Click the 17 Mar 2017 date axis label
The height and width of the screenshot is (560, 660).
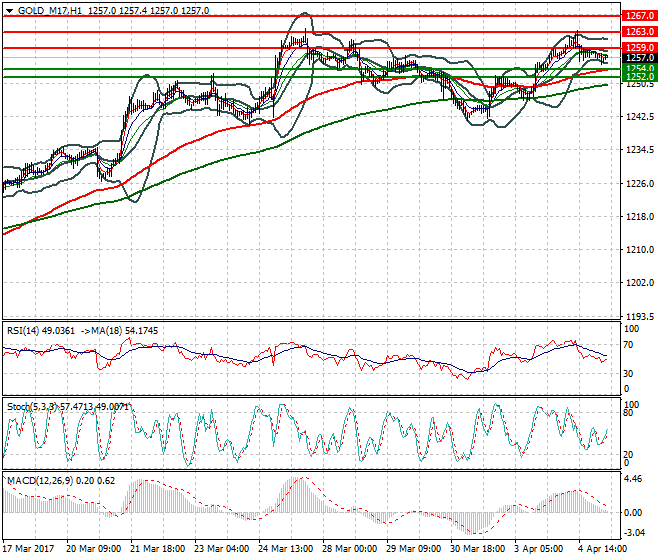(28, 549)
